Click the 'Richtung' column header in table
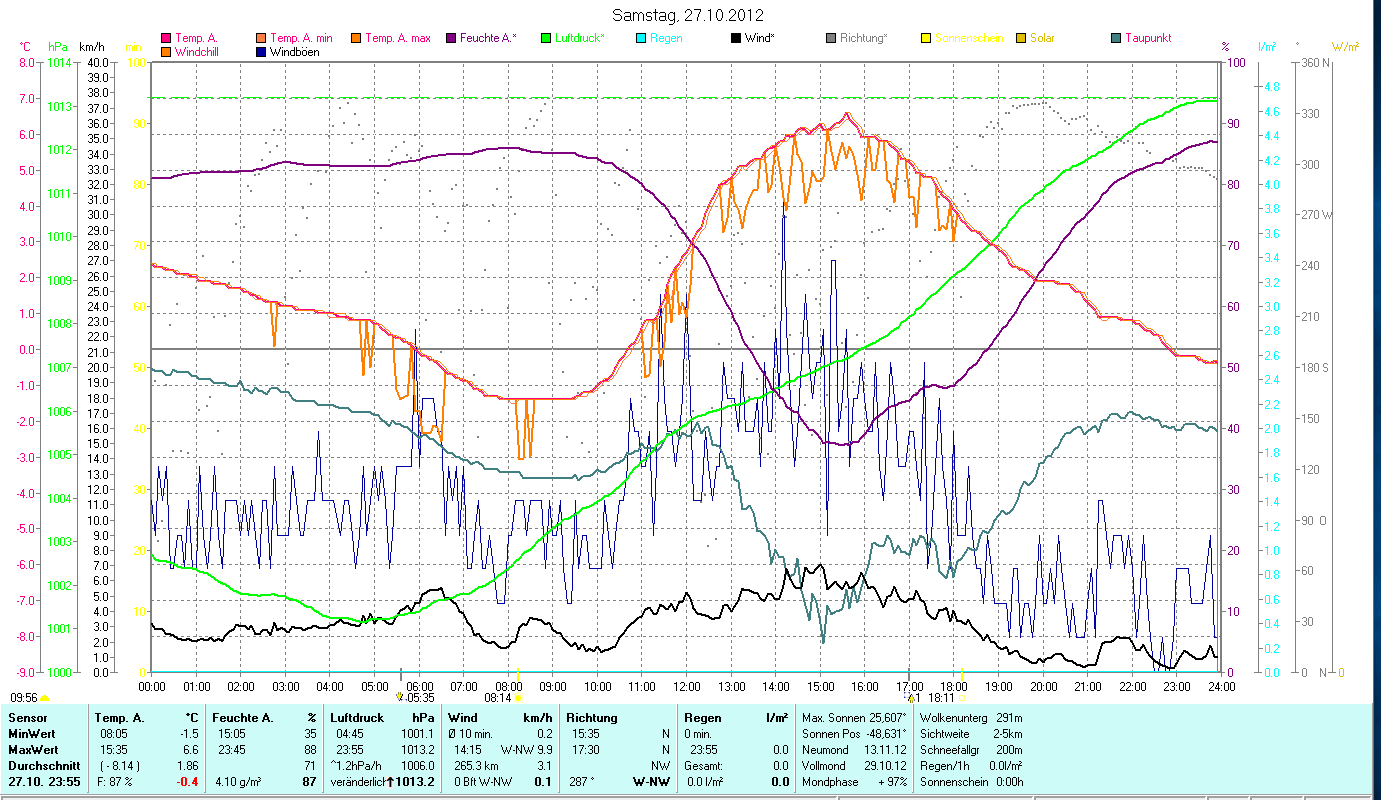The width and height of the screenshot is (1381, 800). [x=592, y=718]
